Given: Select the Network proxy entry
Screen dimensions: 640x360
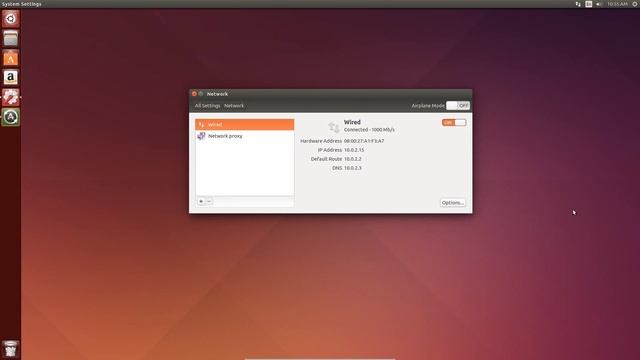Looking at the screenshot, I should [244, 136].
